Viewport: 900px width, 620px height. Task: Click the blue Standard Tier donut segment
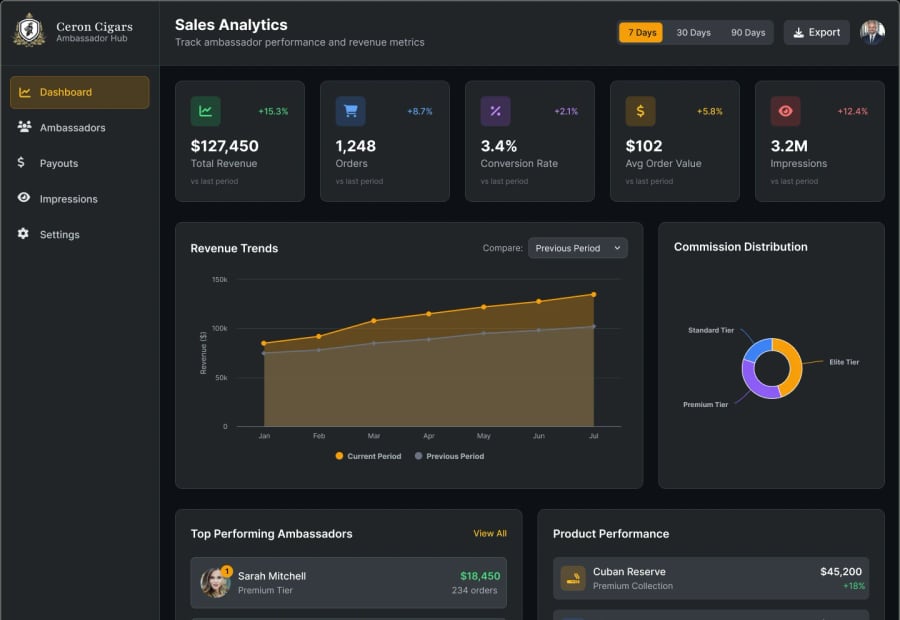tap(759, 348)
